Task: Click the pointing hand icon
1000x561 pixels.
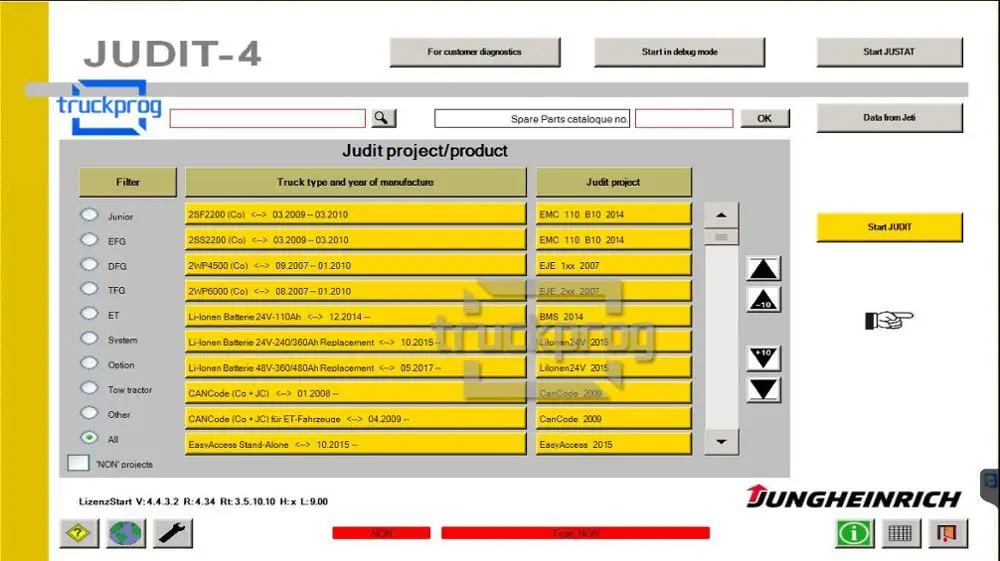Action: pyautogui.click(x=889, y=320)
